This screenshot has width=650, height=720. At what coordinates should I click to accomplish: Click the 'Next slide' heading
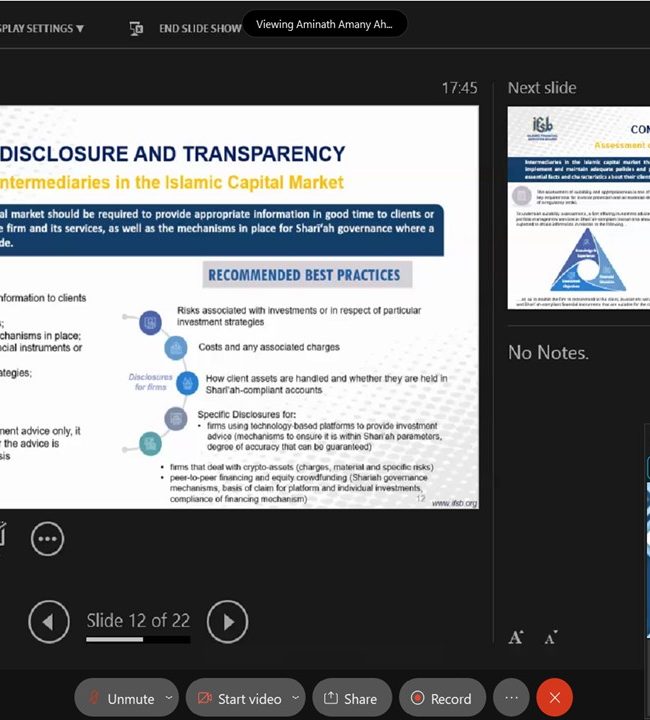pyautogui.click(x=542, y=88)
